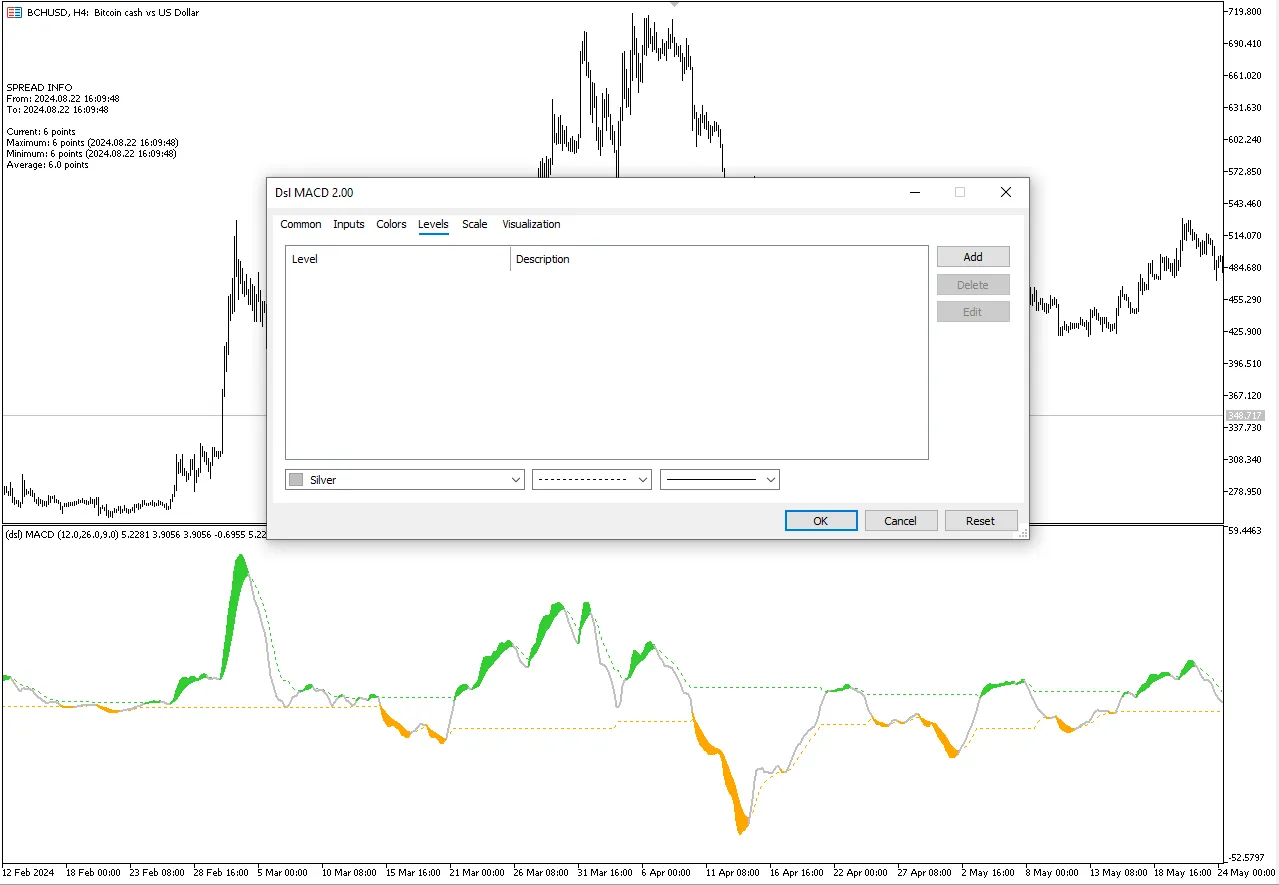This screenshot has width=1279, height=885.
Task: Click the dialog resize grip corner
Action: coord(1023,535)
